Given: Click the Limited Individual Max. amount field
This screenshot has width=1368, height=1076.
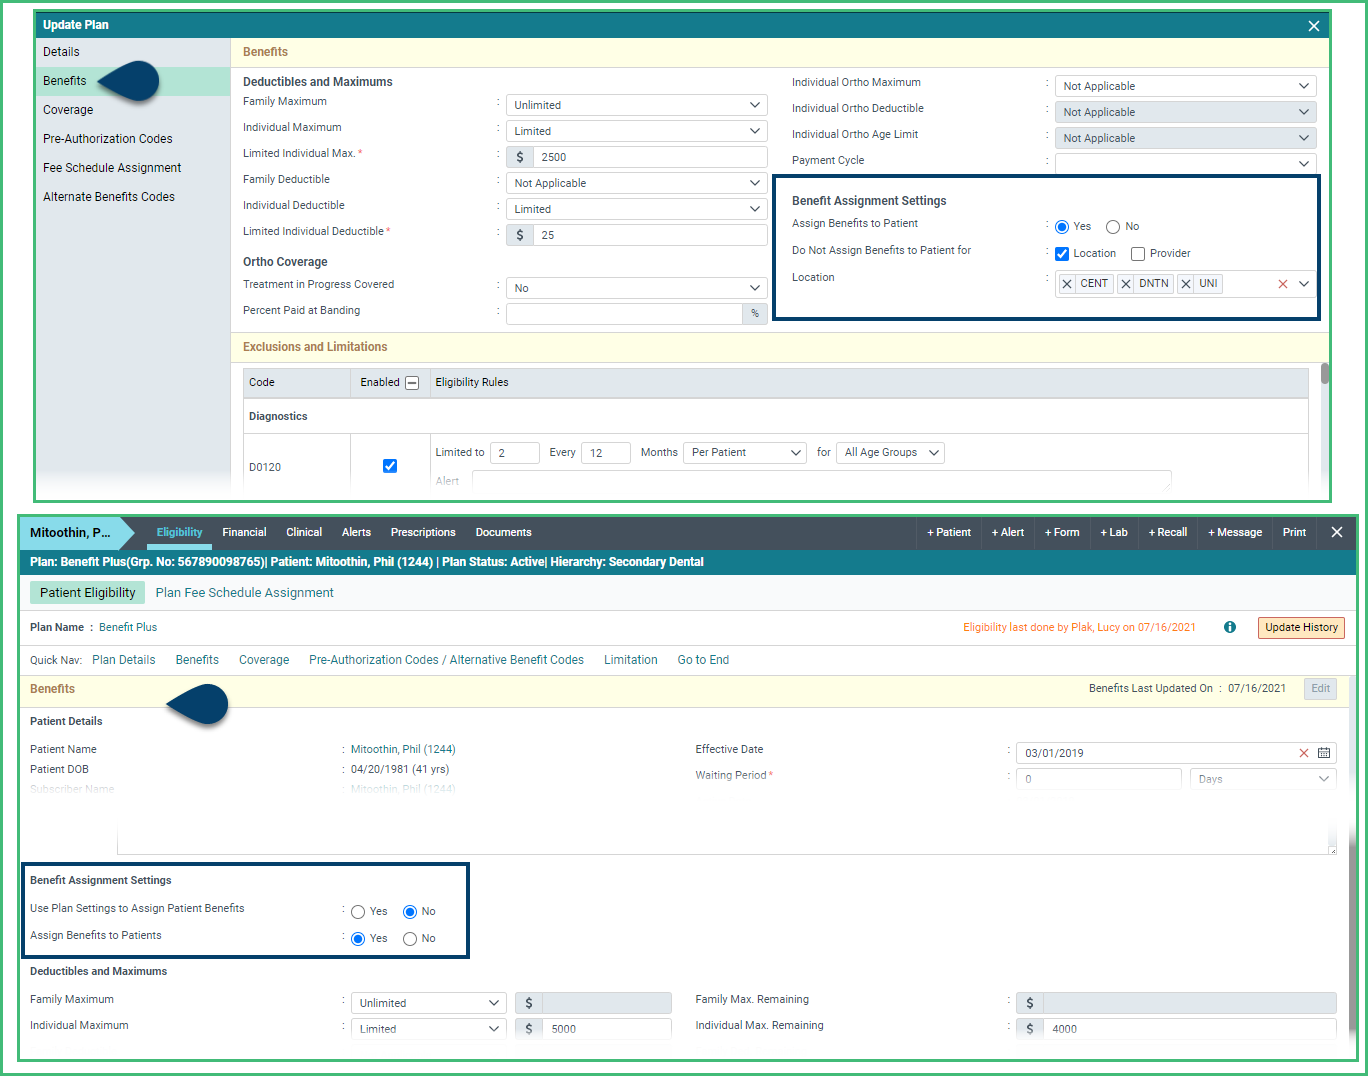Looking at the screenshot, I should pos(650,157).
